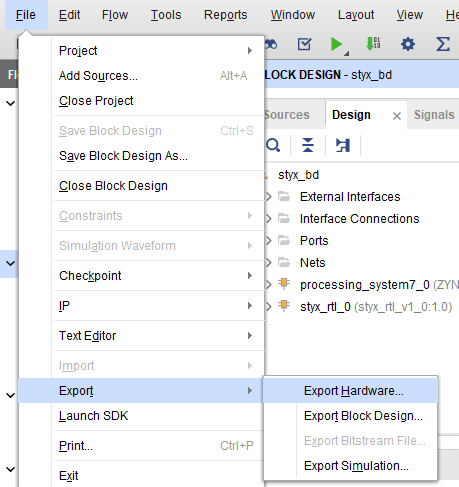Screen dimensions: 459x487
Task: Click the Program device download icon
Action: pyautogui.click(x=373, y=44)
